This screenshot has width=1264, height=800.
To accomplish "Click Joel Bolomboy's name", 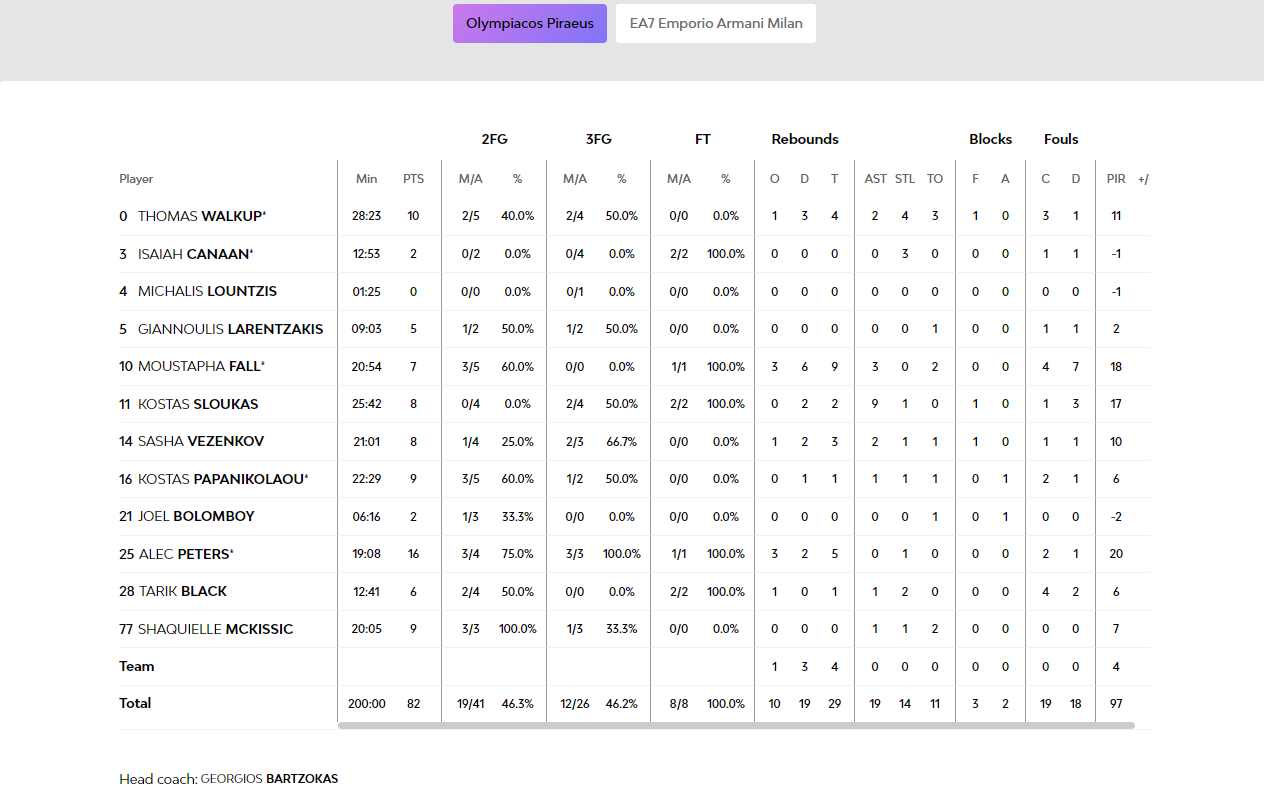I will click(195, 516).
